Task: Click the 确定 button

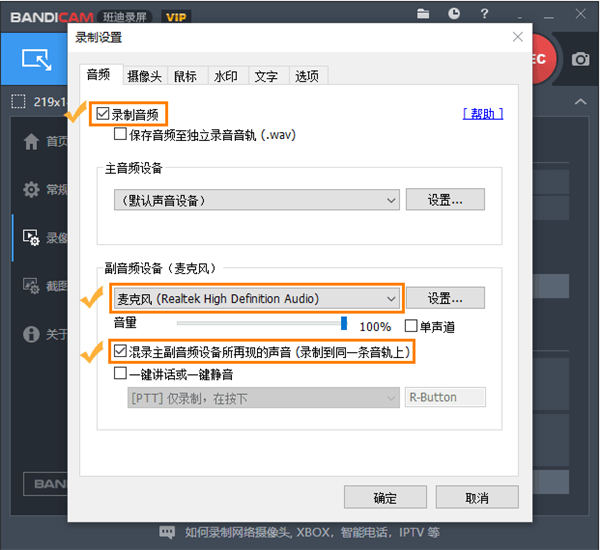Action: [x=385, y=497]
